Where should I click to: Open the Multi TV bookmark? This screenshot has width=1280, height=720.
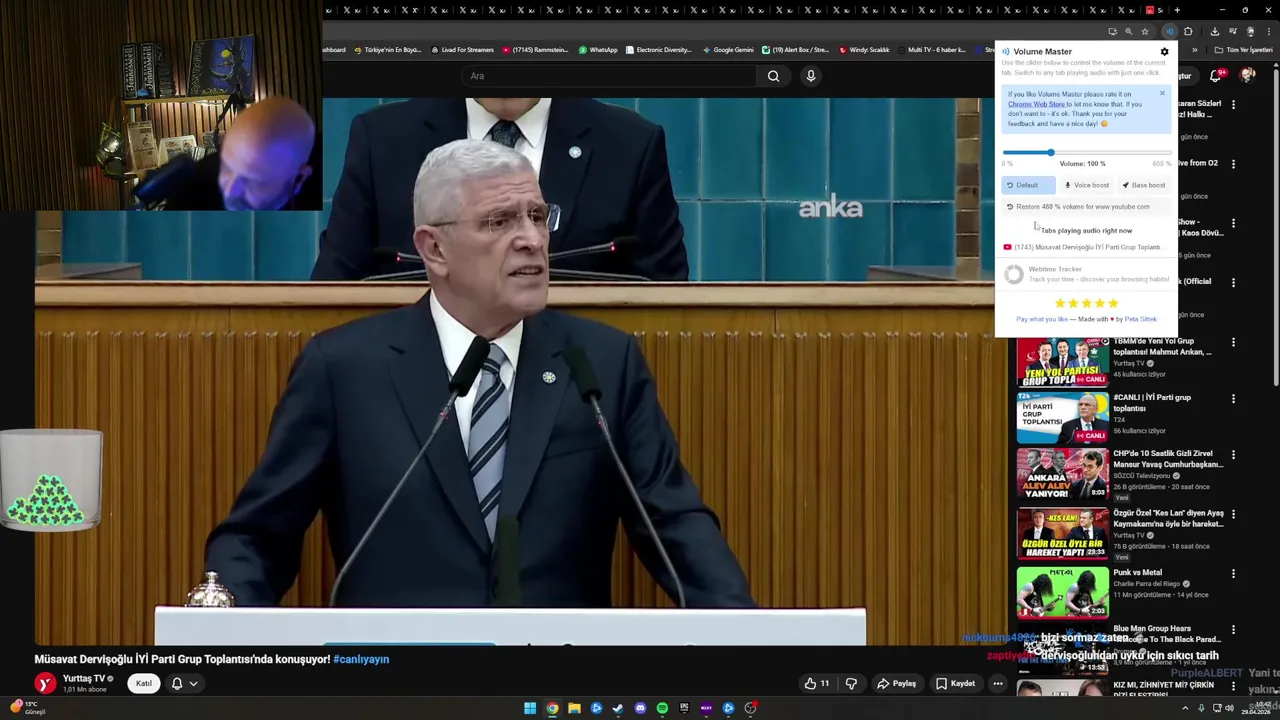[x=931, y=50]
